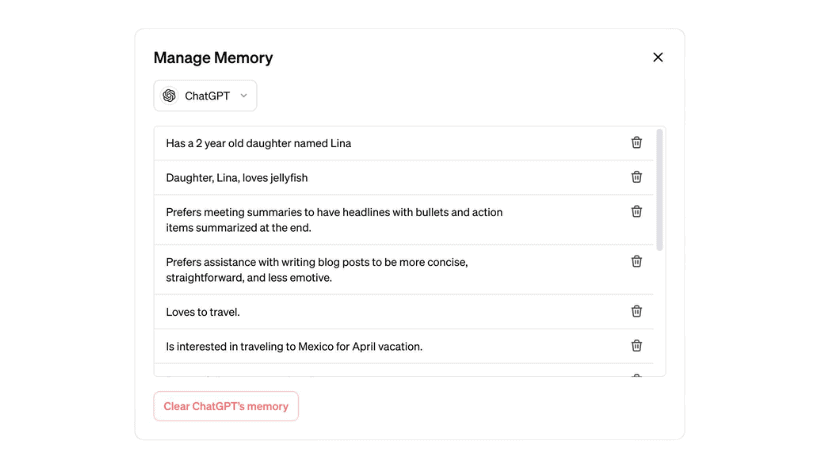
Task: Click the memory list vertical scrollbar
Action: point(659,190)
